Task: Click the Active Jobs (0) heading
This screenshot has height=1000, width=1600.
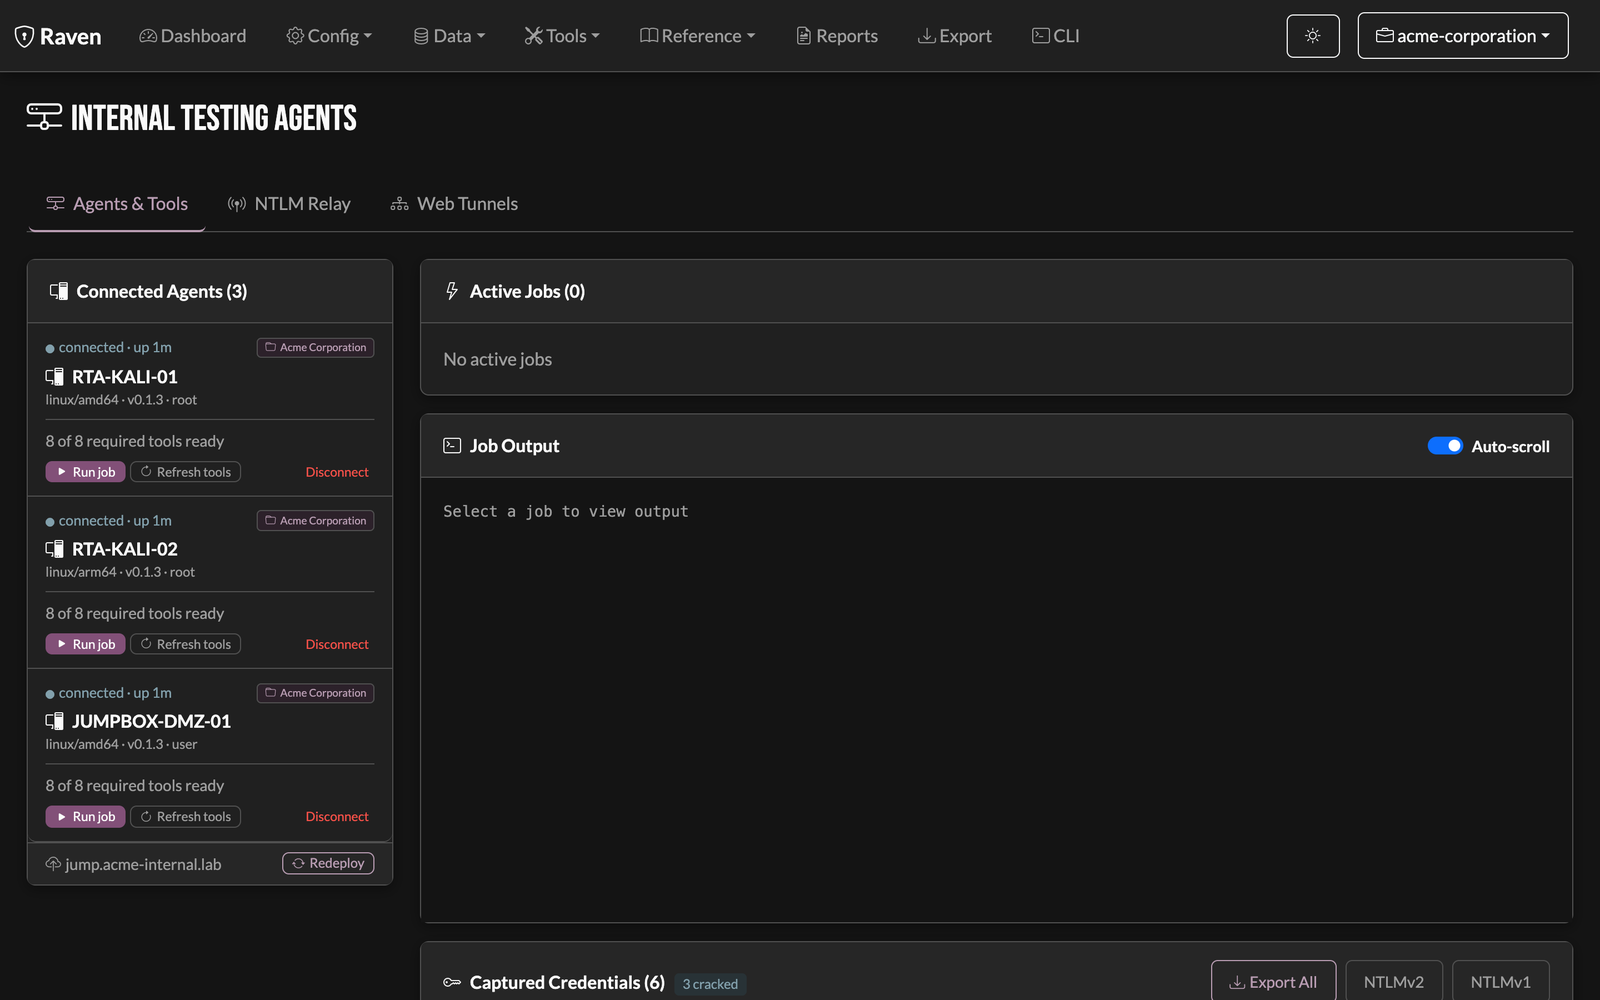Action: (x=527, y=291)
